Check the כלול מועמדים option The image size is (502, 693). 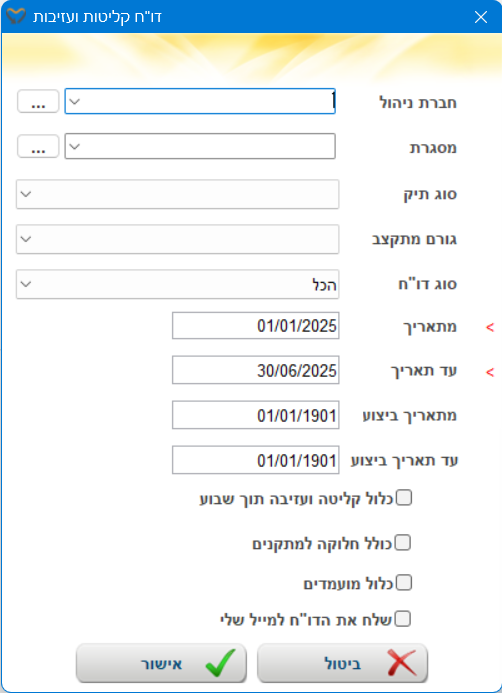tap(403, 583)
